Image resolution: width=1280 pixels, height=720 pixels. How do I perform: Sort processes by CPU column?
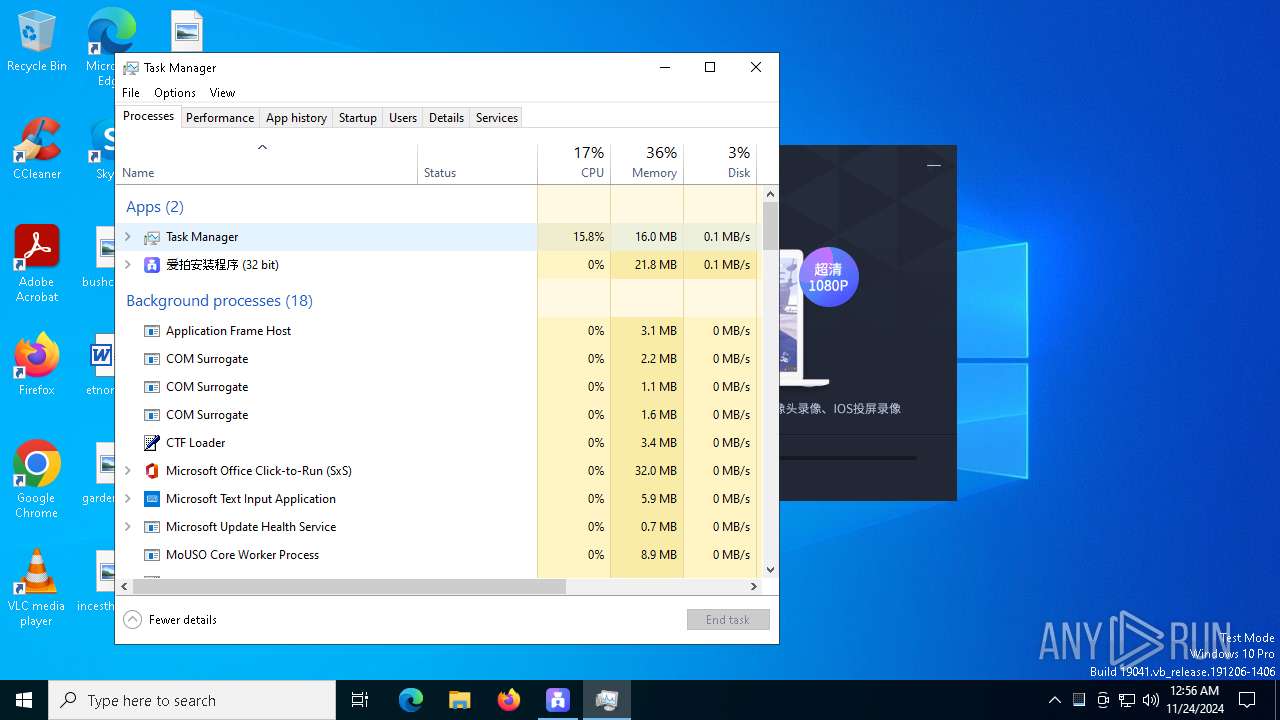pos(574,164)
